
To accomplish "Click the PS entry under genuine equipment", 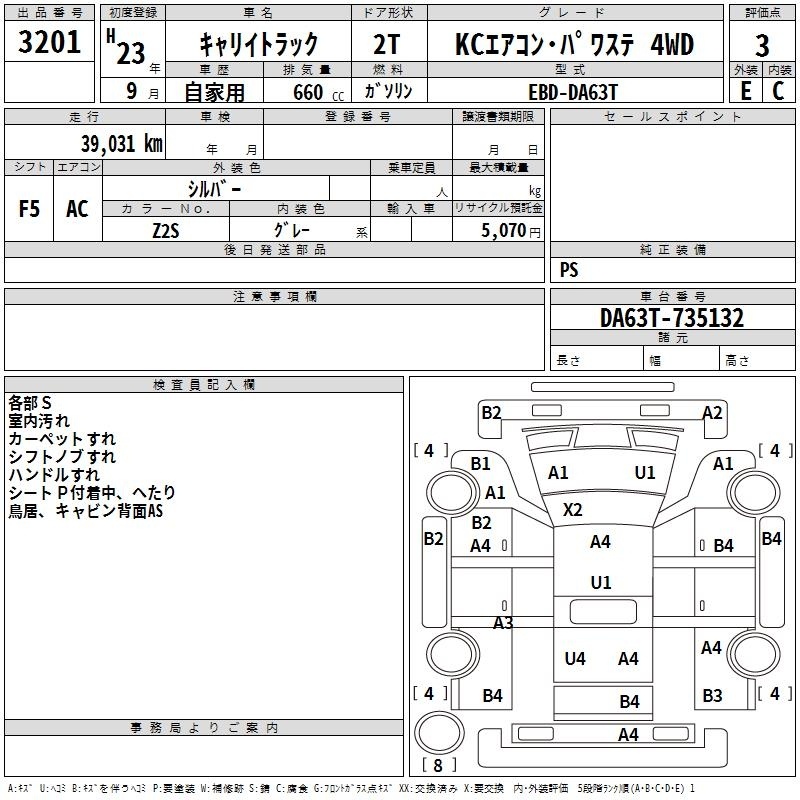I will (x=569, y=270).
